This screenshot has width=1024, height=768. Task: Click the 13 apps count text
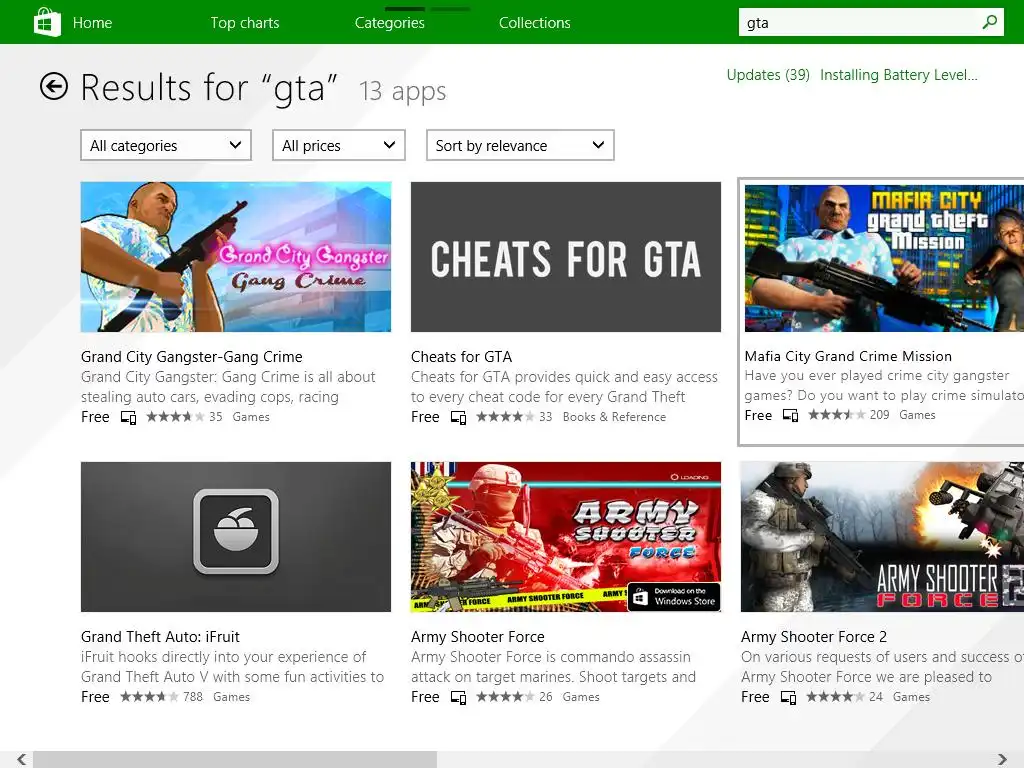402,91
